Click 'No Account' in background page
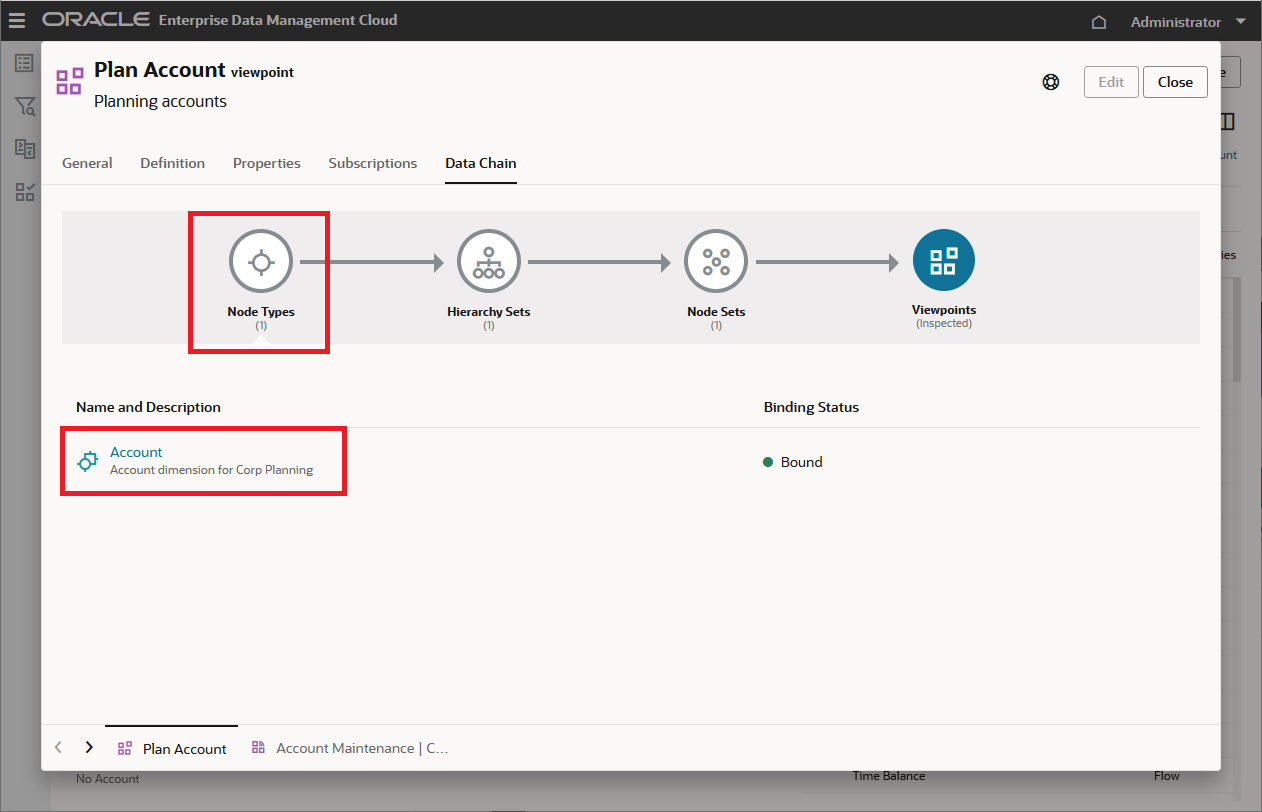Image resolution: width=1262 pixels, height=812 pixels. [x=108, y=779]
